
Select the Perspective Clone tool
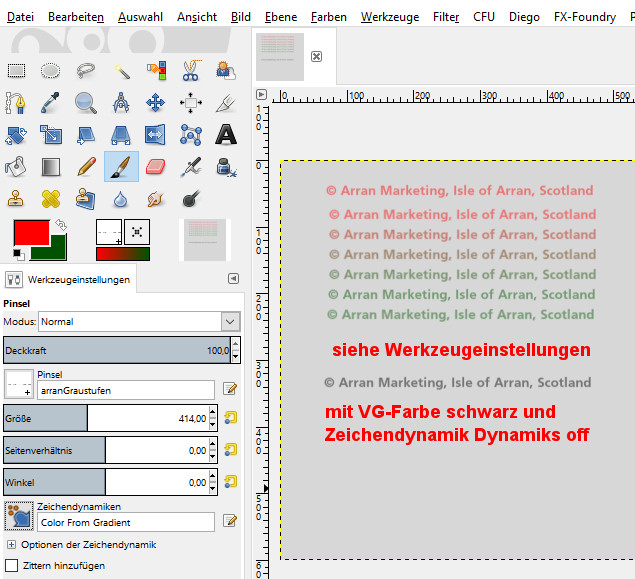[x=86, y=199]
